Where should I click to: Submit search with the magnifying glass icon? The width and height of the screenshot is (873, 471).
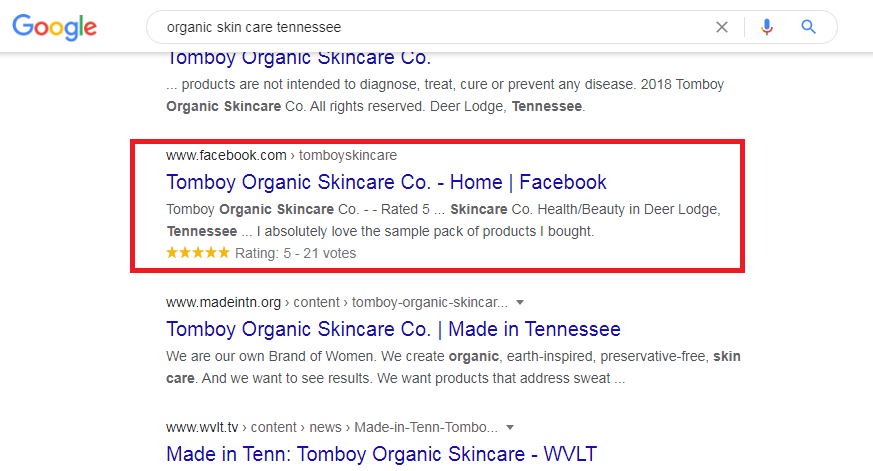[x=808, y=27]
